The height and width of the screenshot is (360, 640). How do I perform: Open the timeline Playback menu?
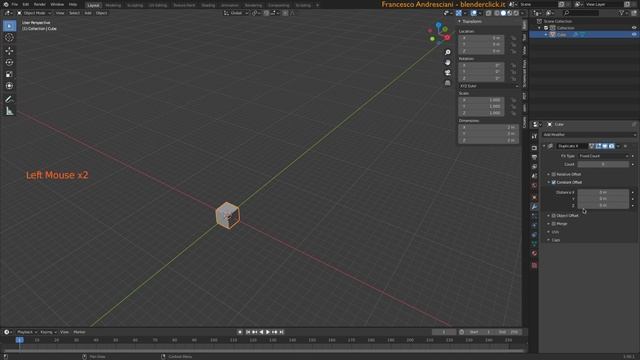(27, 332)
